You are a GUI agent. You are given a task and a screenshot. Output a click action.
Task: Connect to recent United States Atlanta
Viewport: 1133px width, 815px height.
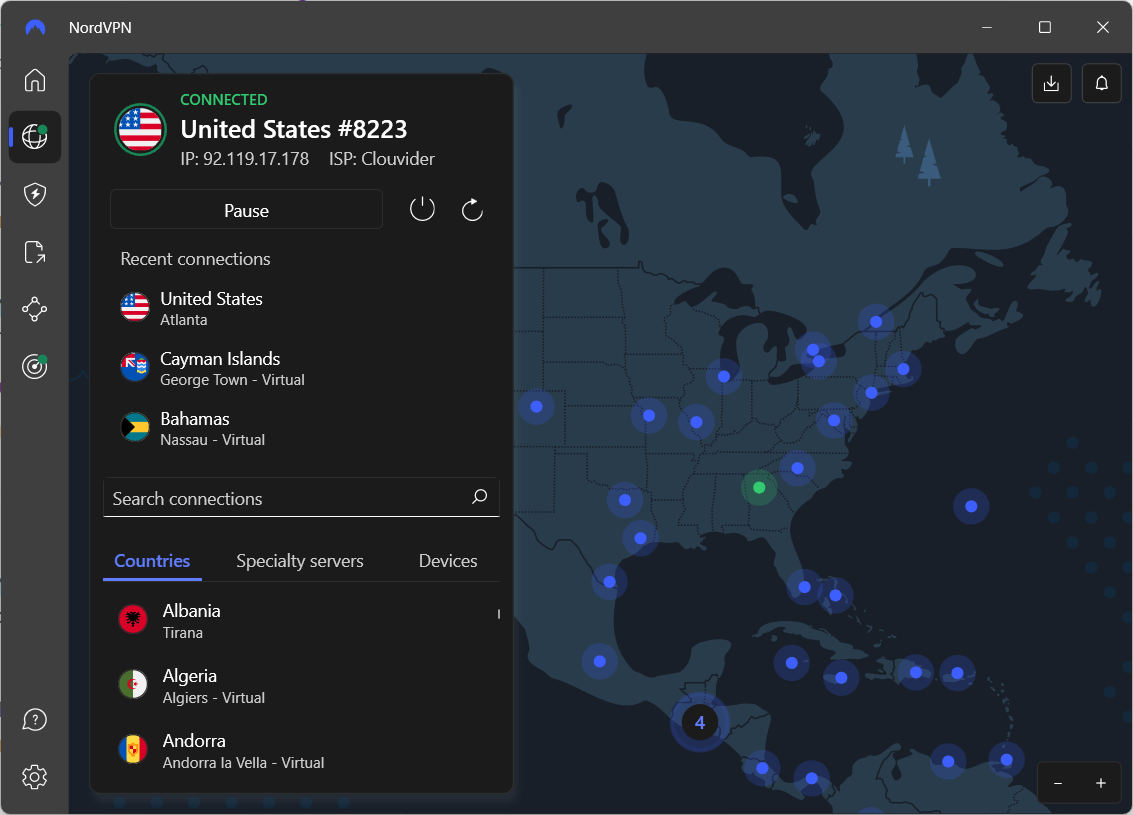coord(301,308)
